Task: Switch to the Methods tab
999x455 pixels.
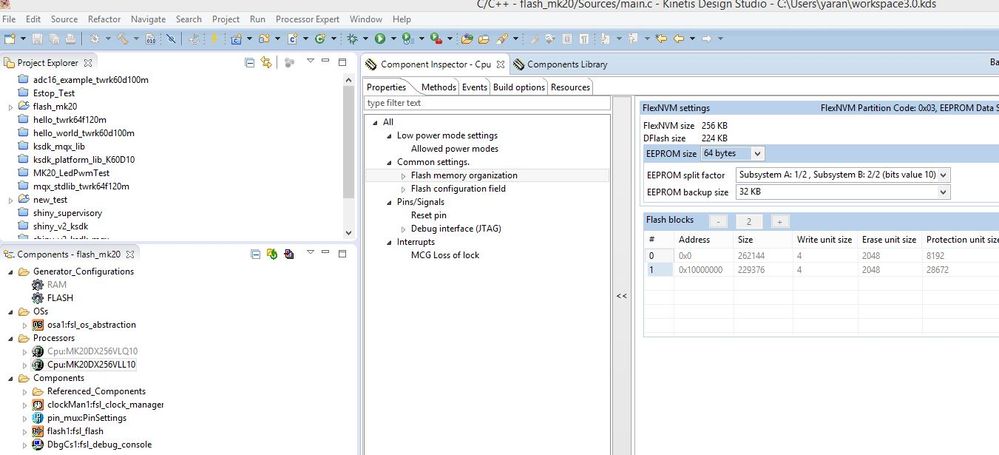Action: pyautogui.click(x=438, y=87)
